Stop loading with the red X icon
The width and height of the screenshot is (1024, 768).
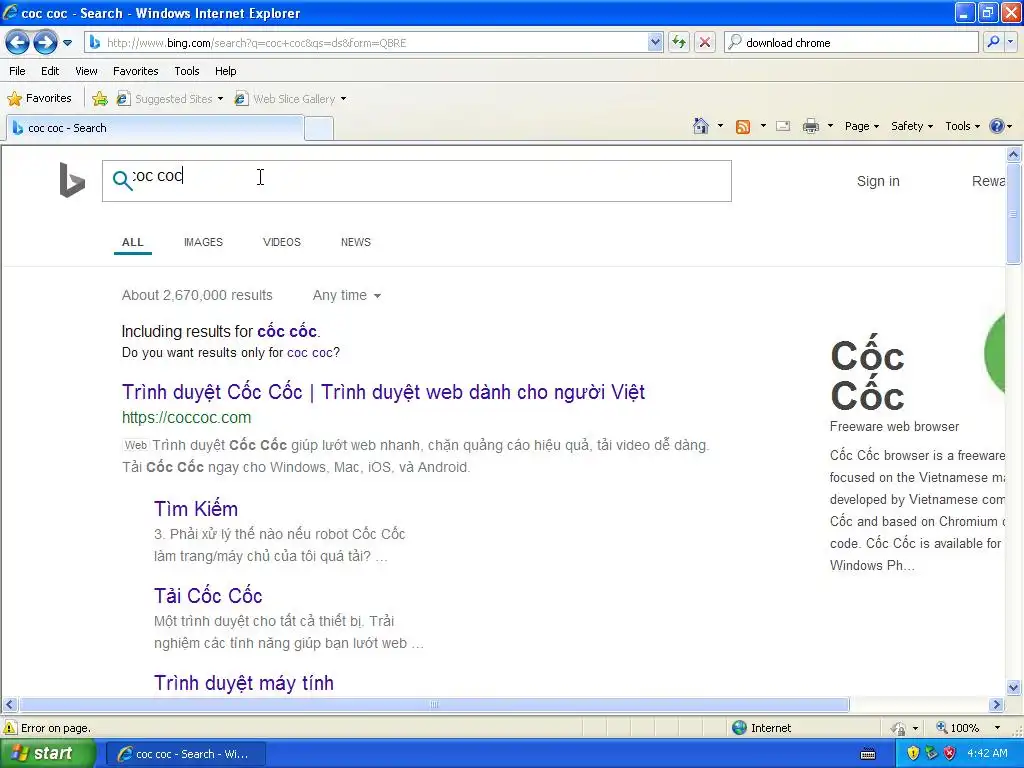(705, 43)
